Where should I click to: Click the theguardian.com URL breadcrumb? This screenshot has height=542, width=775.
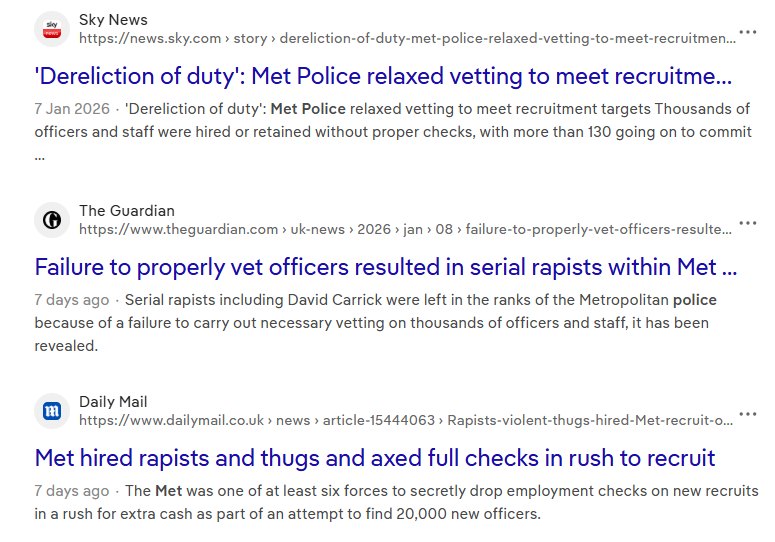[x=405, y=230]
